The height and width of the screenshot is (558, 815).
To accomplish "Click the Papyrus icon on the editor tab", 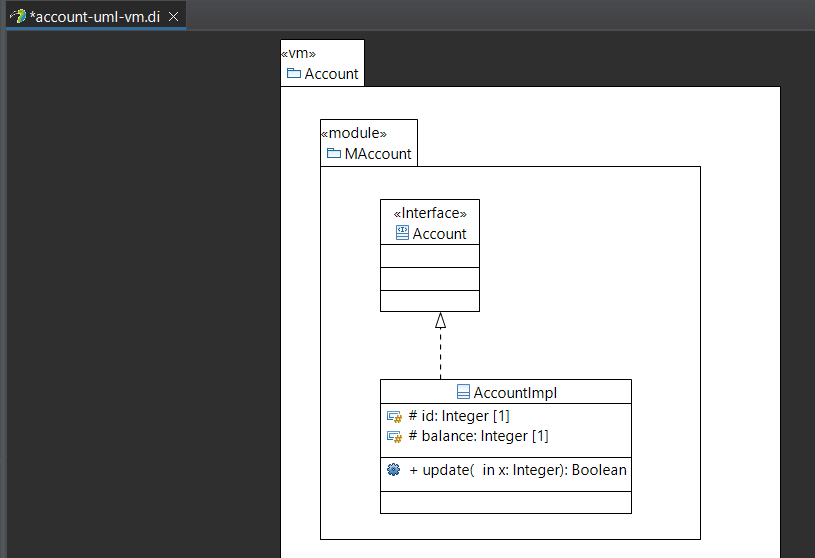I will tap(18, 16).
